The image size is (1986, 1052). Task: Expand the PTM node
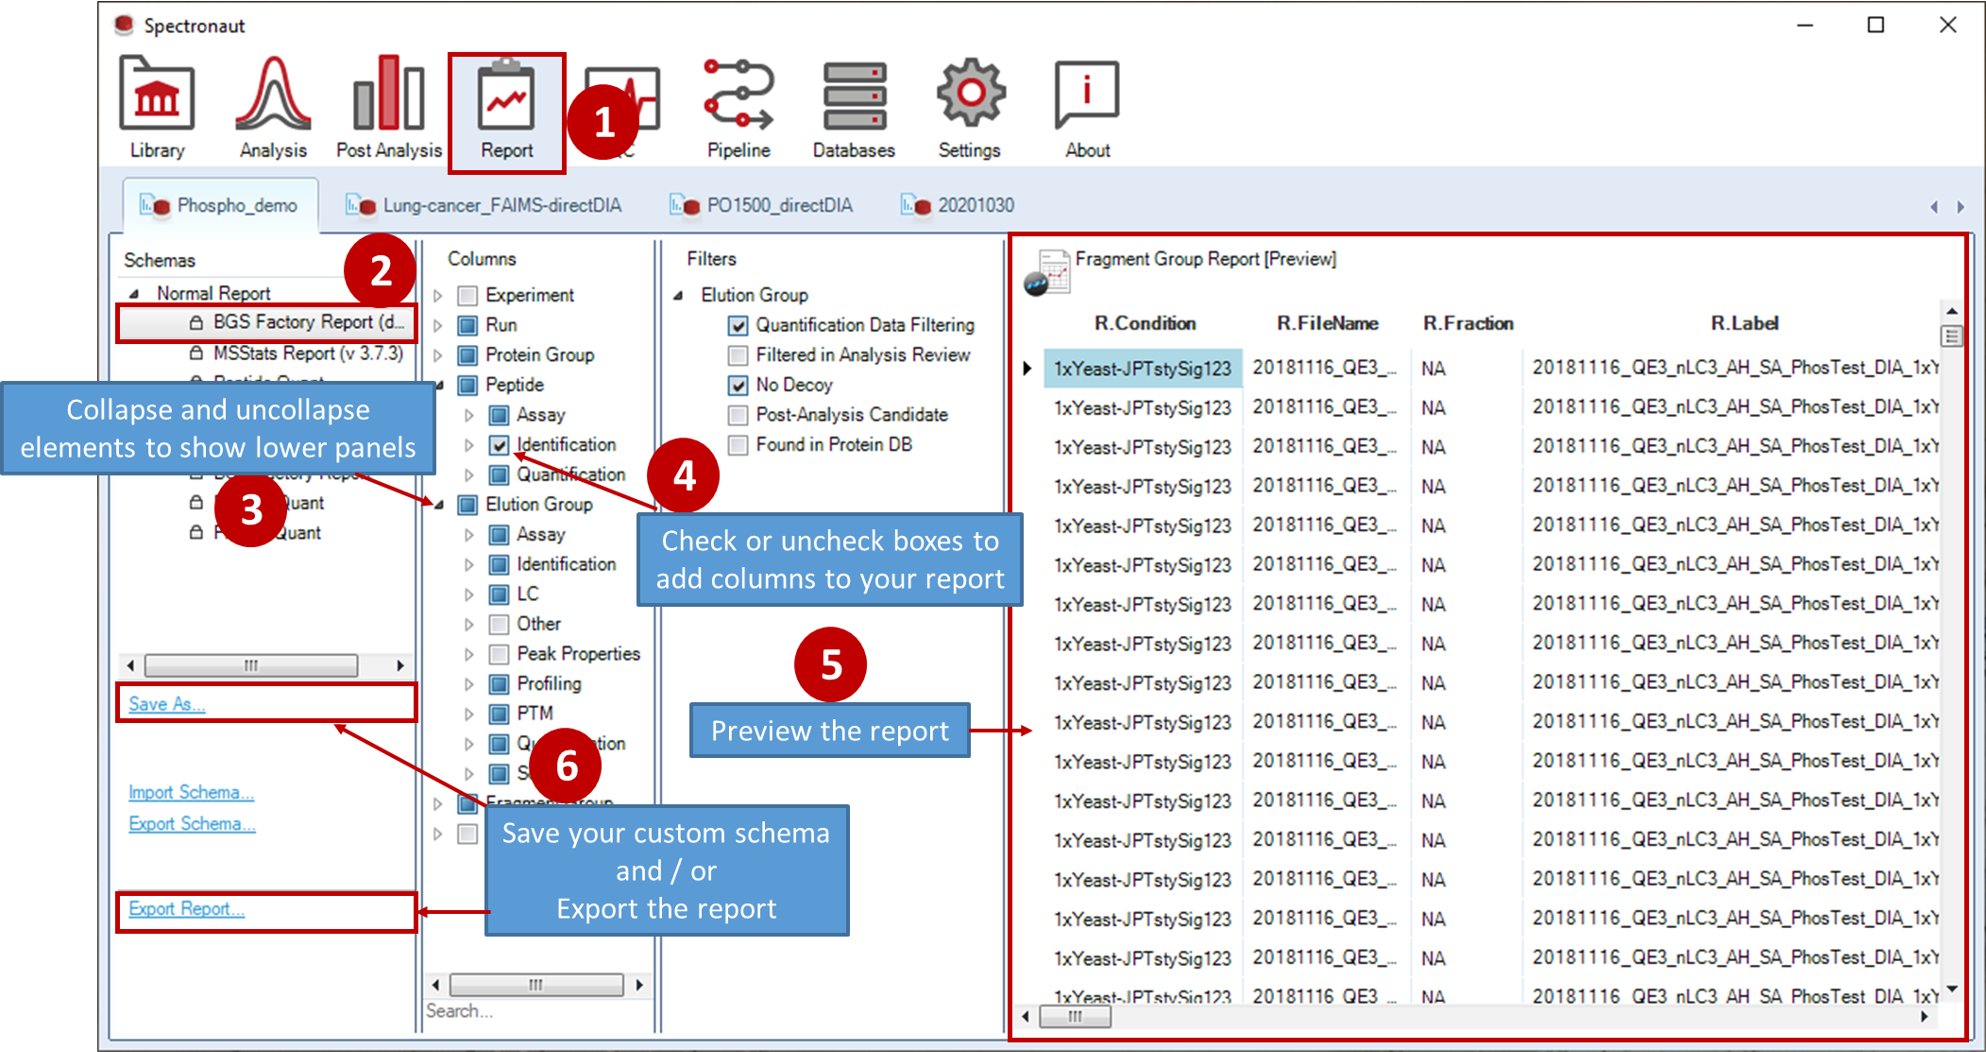469,714
